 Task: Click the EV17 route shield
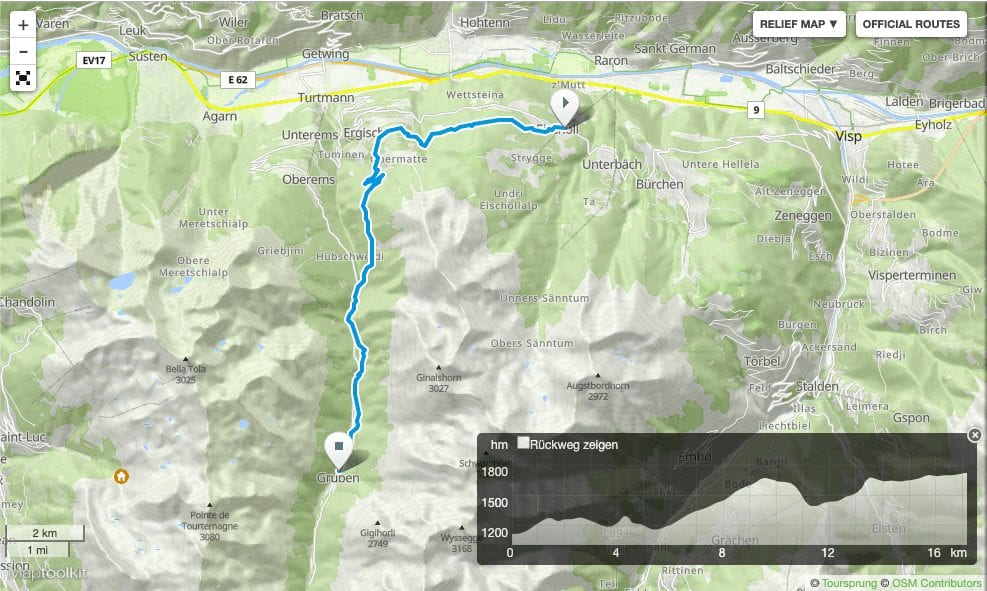[94, 60]
